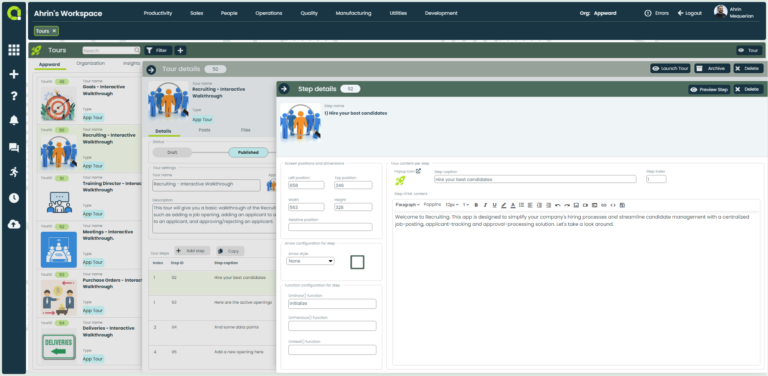Click the Left position input field

click(x=306, y=186)
